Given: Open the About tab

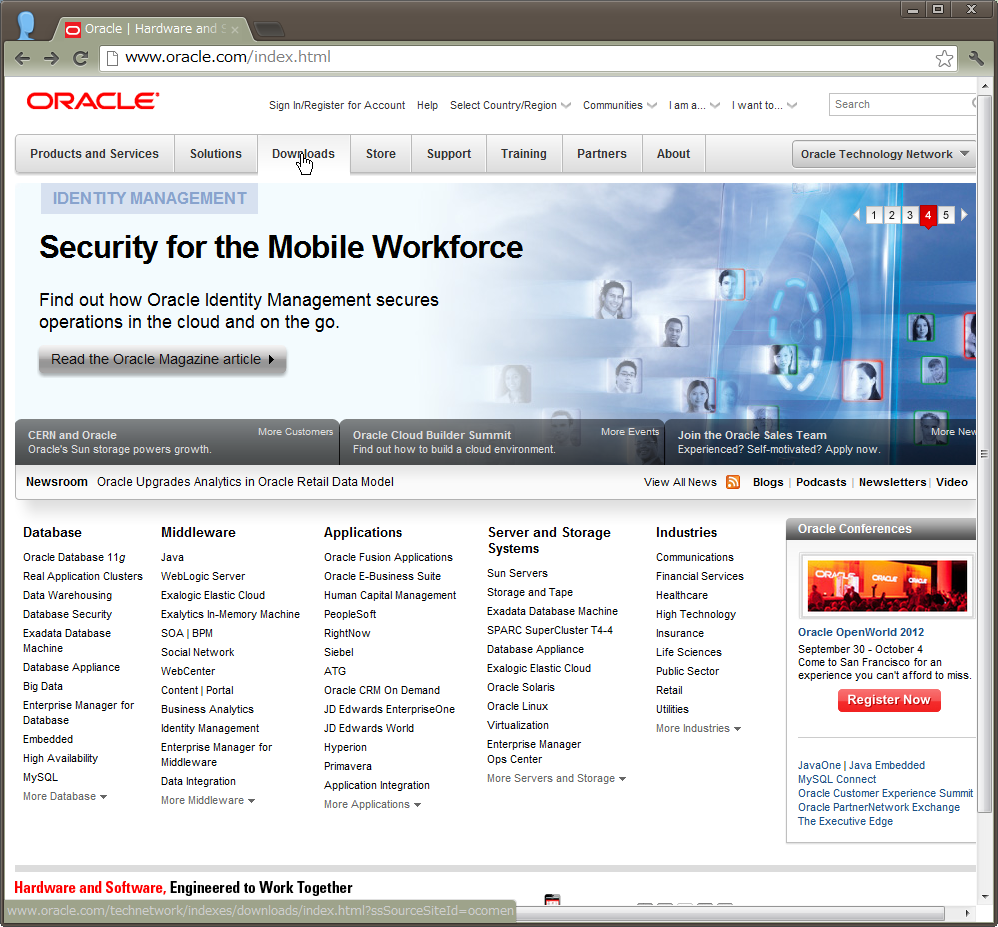Looking at the screenshot, I should [673, 154].
